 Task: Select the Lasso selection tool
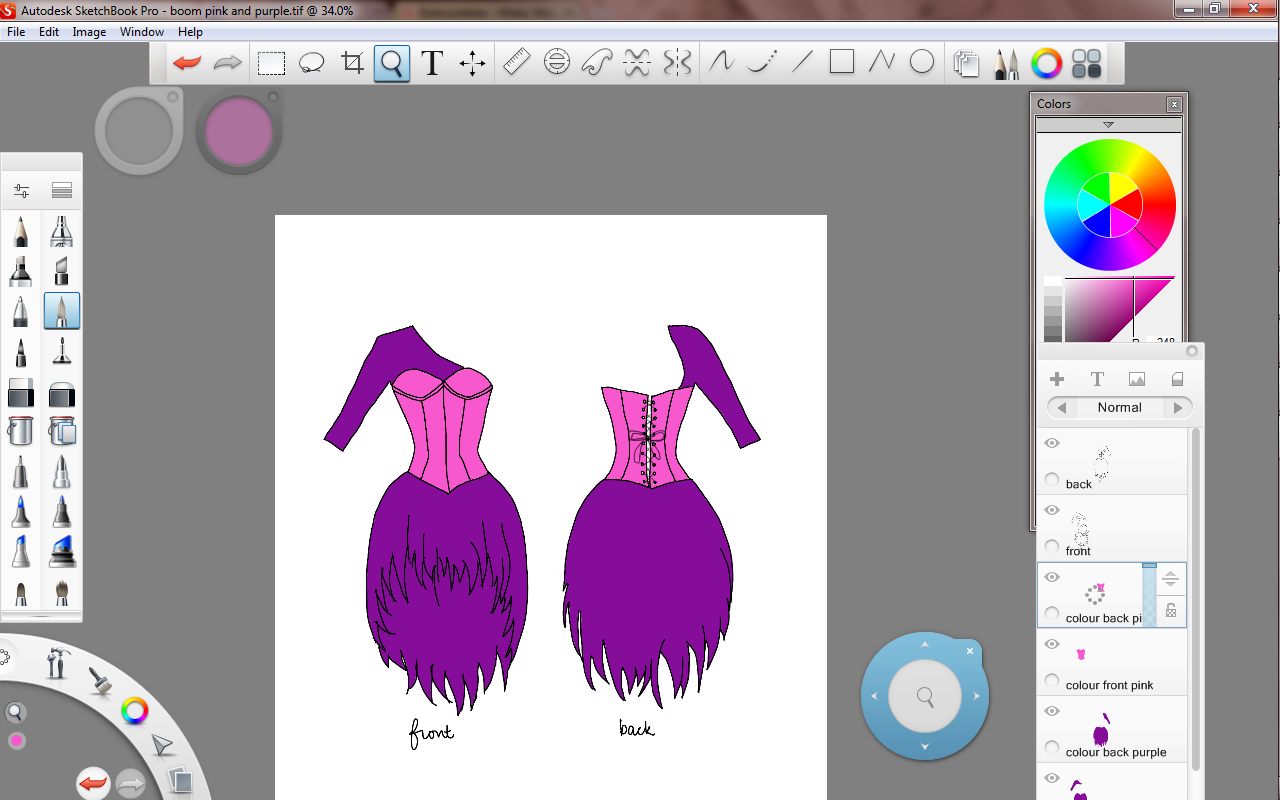click(x=311, y=63)
